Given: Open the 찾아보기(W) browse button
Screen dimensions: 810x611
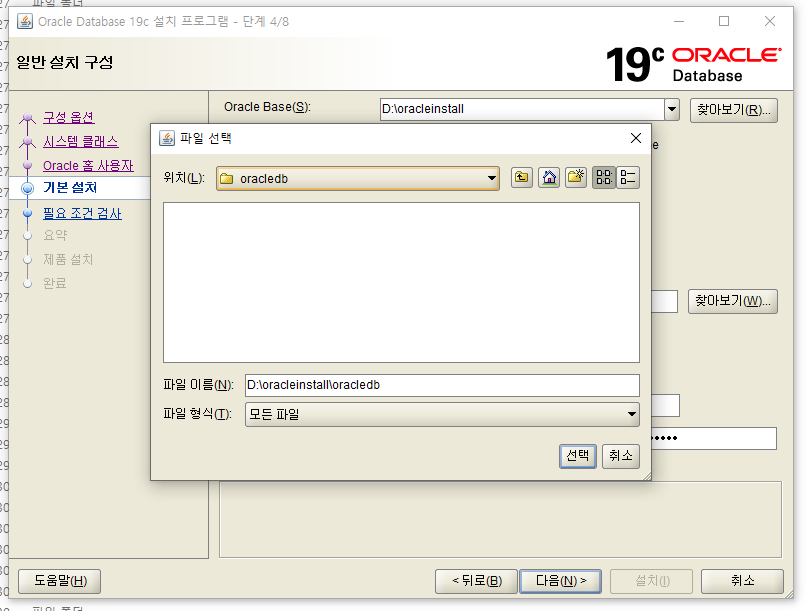Looking at the screenshot, I should (x=733, y=301).
